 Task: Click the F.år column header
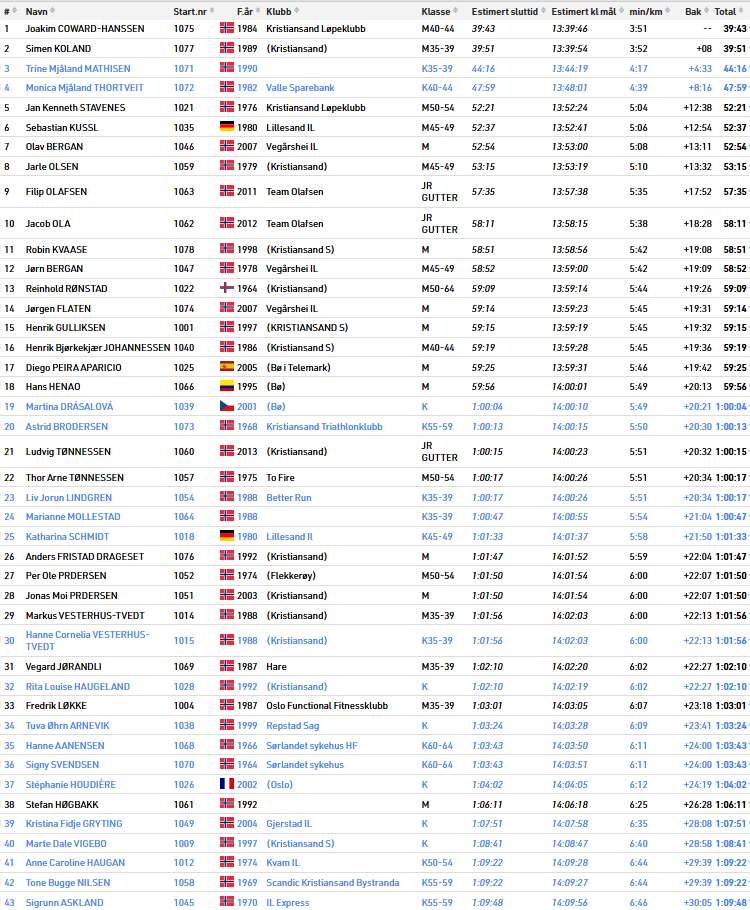pos(245,11)
